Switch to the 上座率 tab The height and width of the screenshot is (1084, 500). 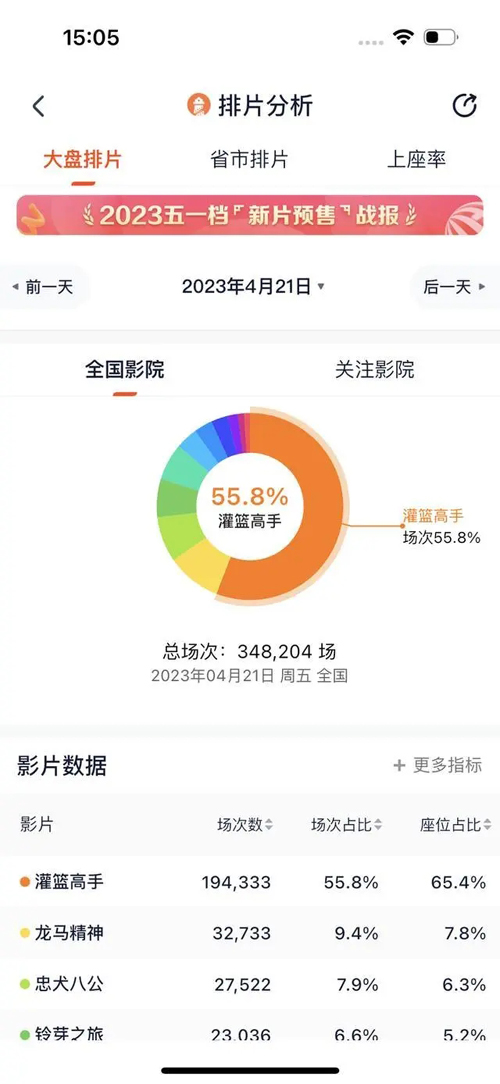[x=416, y=160]
